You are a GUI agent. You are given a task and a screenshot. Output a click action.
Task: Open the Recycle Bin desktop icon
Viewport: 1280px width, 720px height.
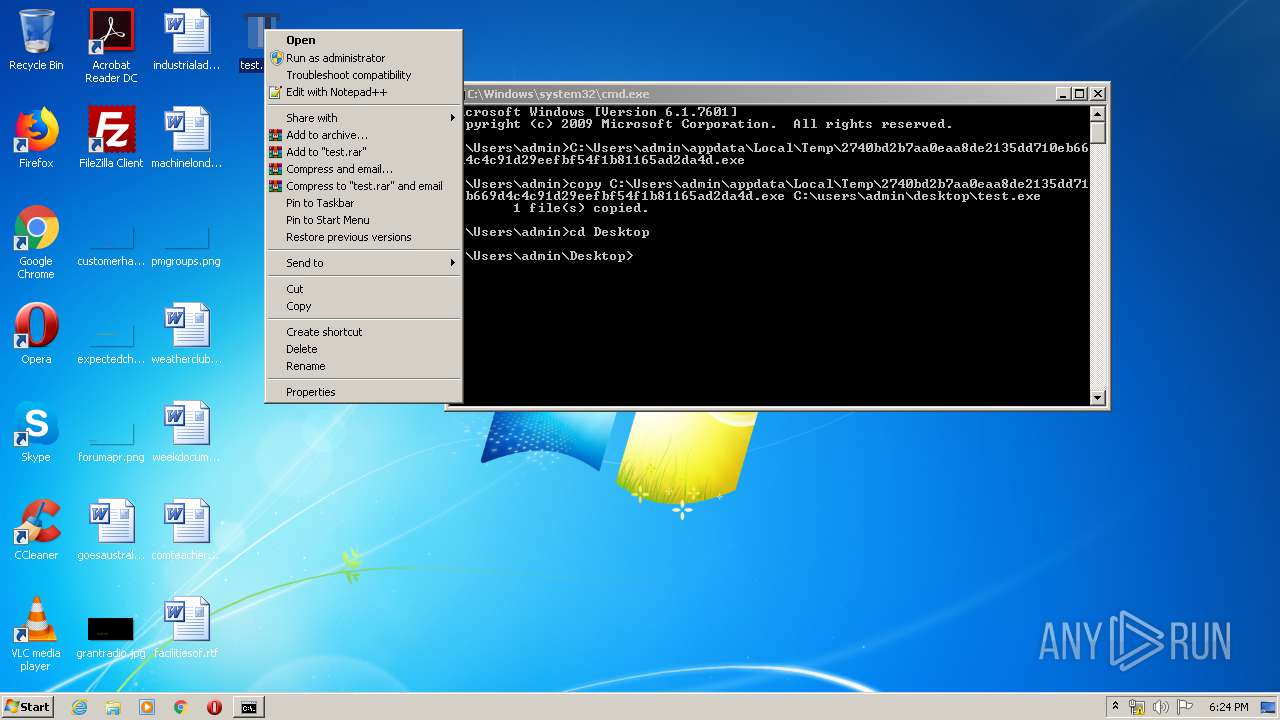36,40
